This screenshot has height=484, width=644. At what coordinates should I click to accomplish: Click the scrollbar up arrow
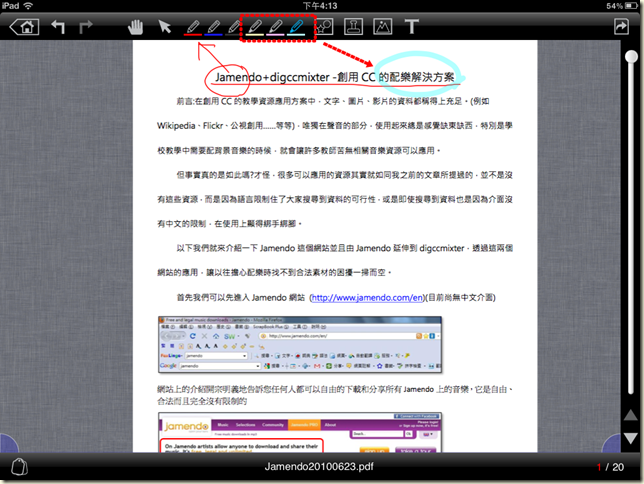(x=631, y=415)
